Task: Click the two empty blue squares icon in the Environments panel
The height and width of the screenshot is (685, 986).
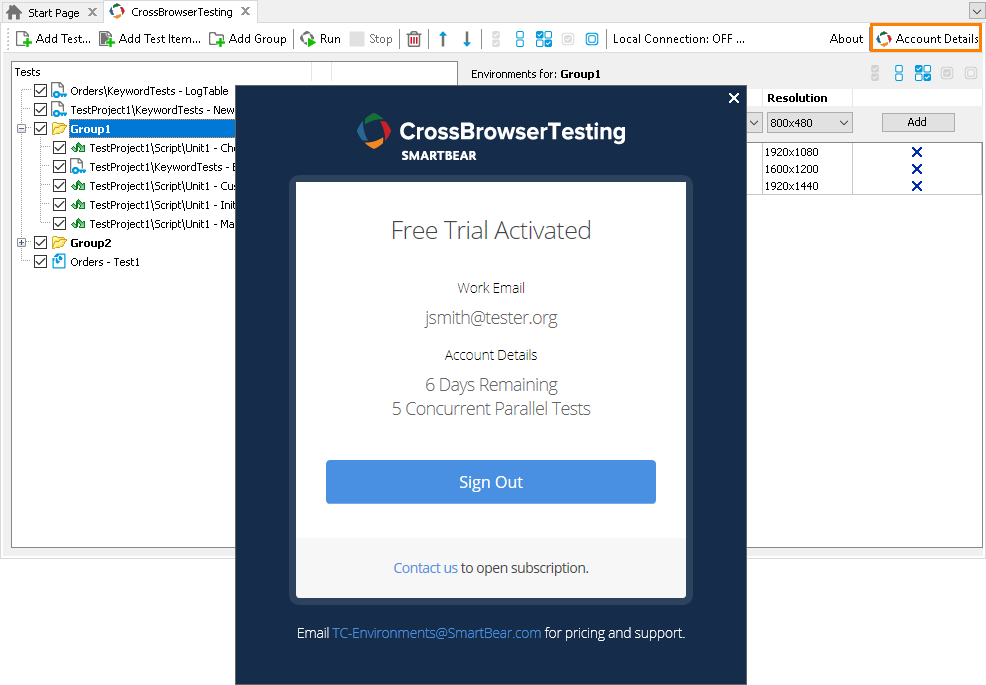Action: click(899, 74)
